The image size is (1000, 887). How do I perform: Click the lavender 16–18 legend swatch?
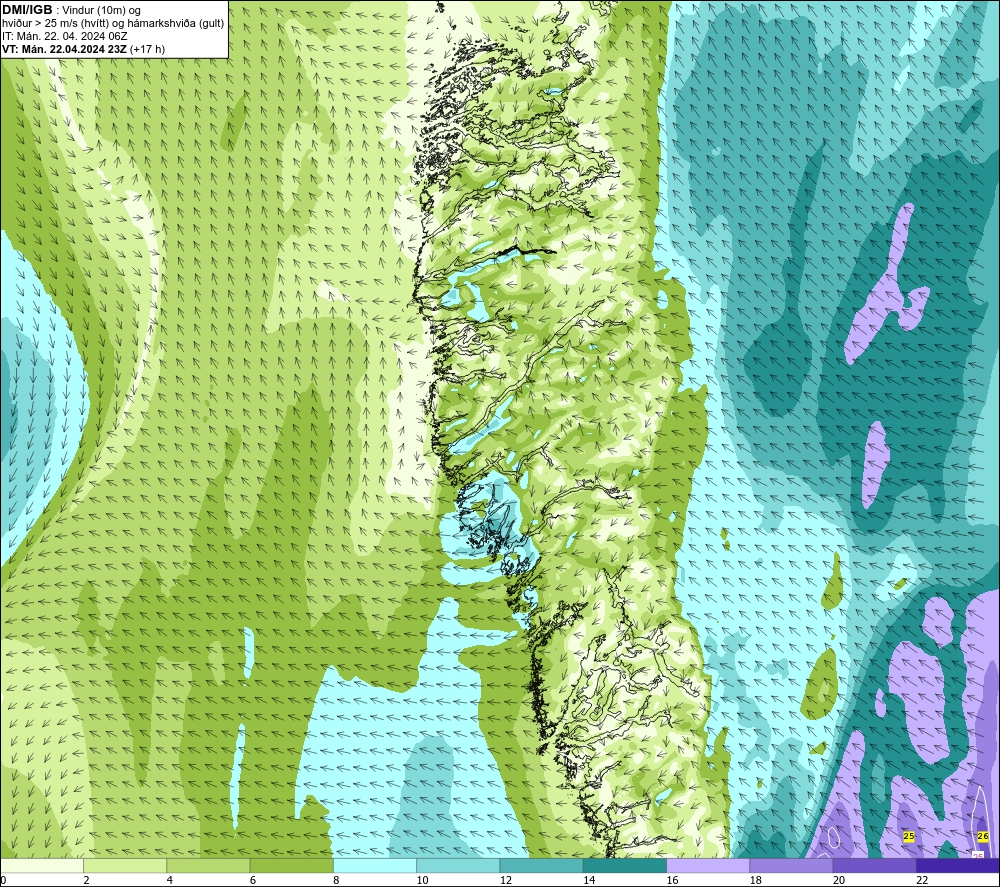point(708,865)
